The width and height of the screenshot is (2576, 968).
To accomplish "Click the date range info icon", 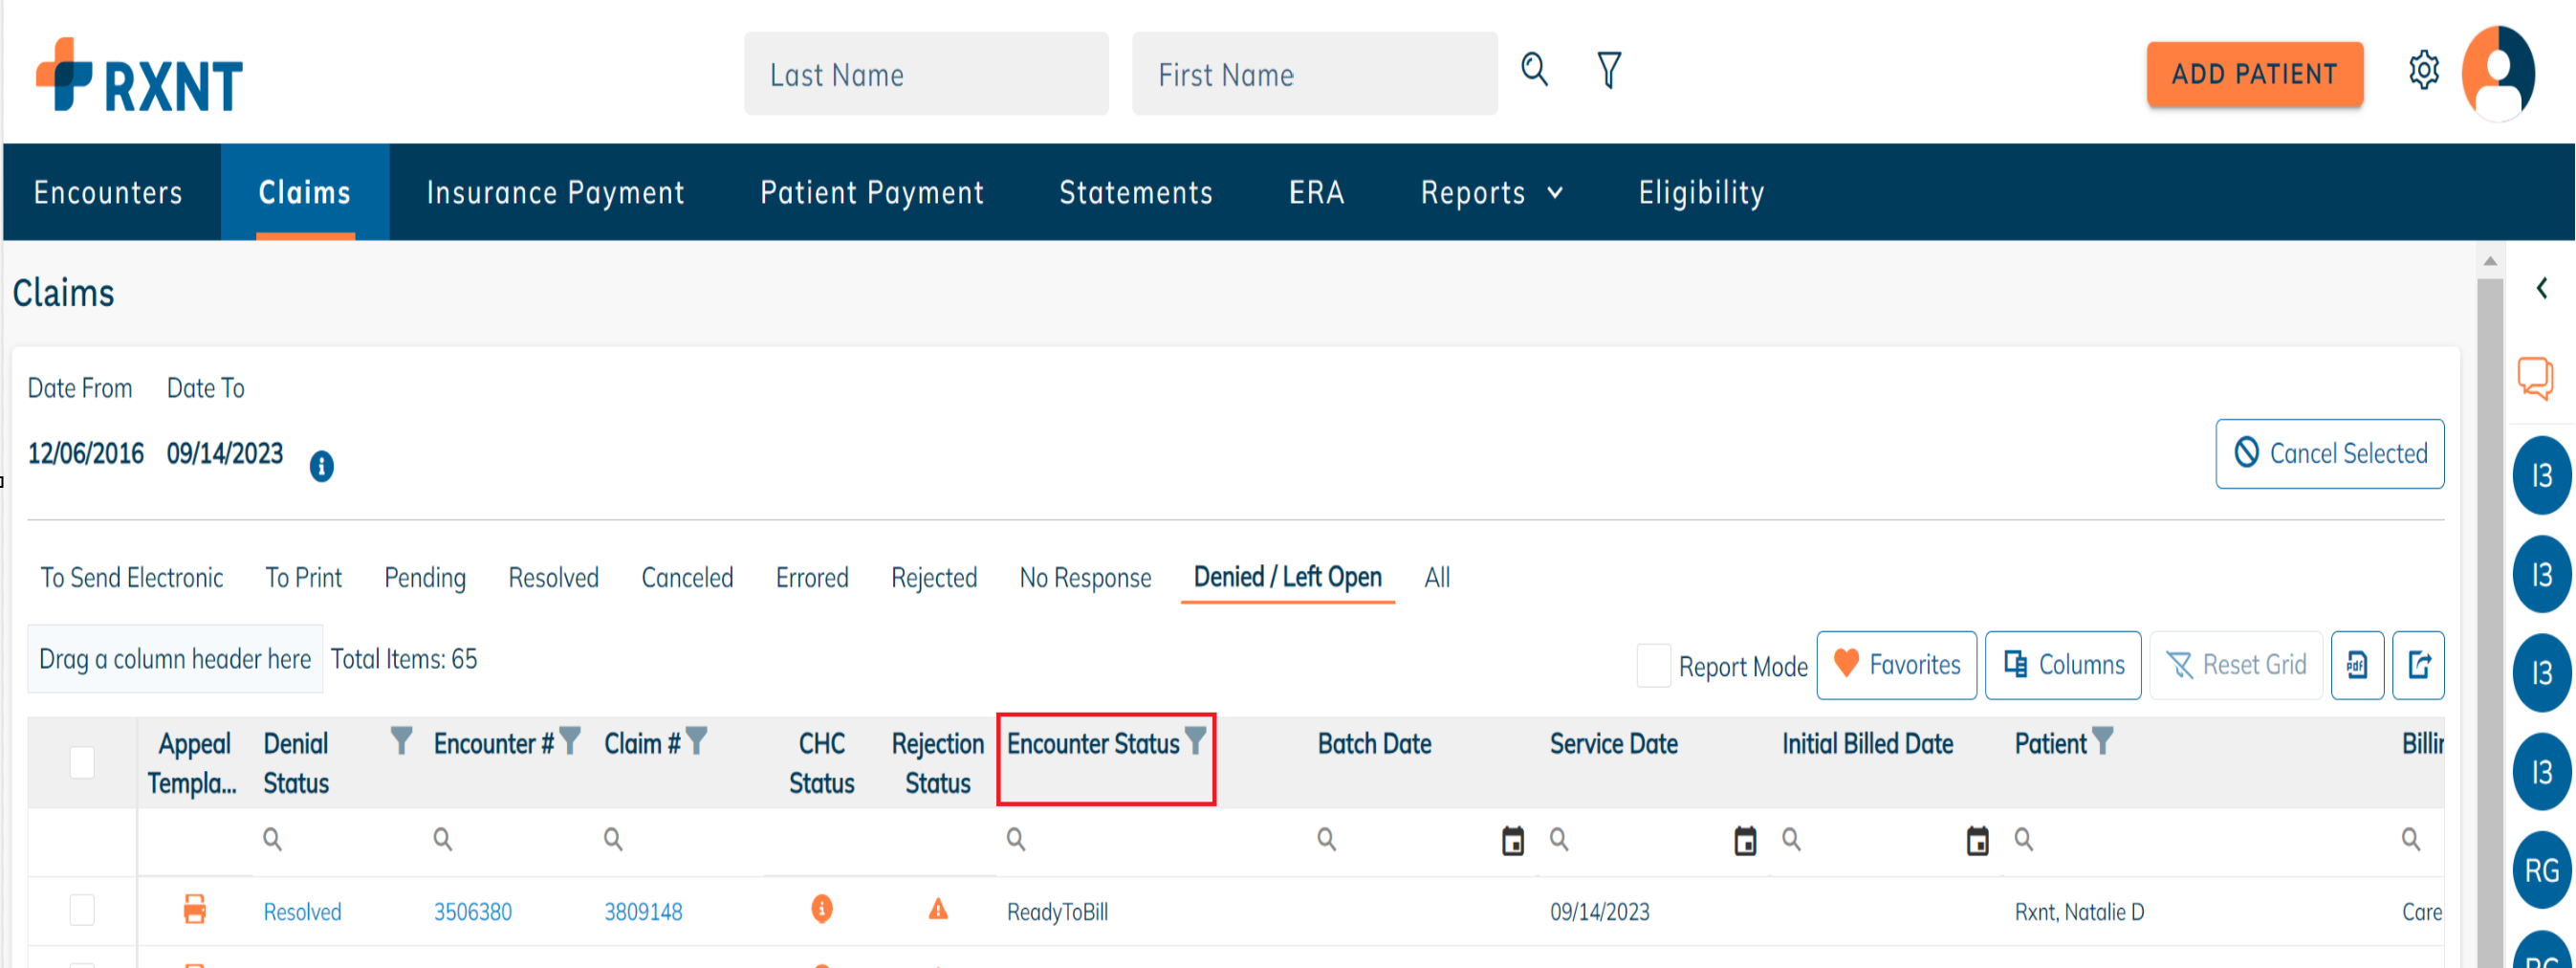I will pos(321,466).
